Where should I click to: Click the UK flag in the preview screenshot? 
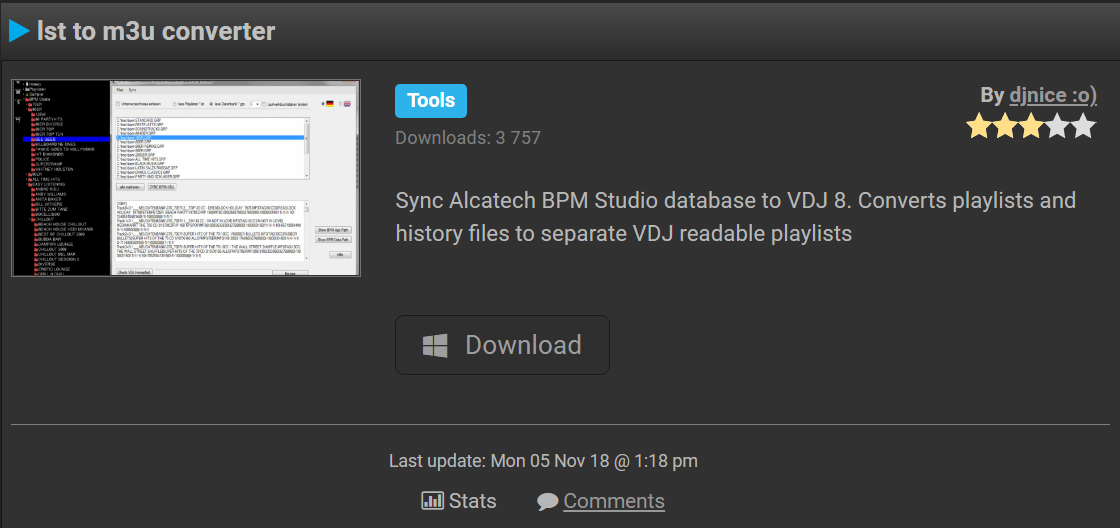coord(347,104)
